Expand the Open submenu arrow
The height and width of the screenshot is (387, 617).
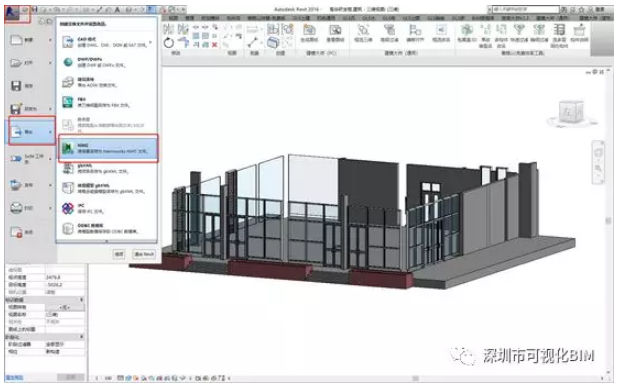pyautogui.click(x=50, y=63)
